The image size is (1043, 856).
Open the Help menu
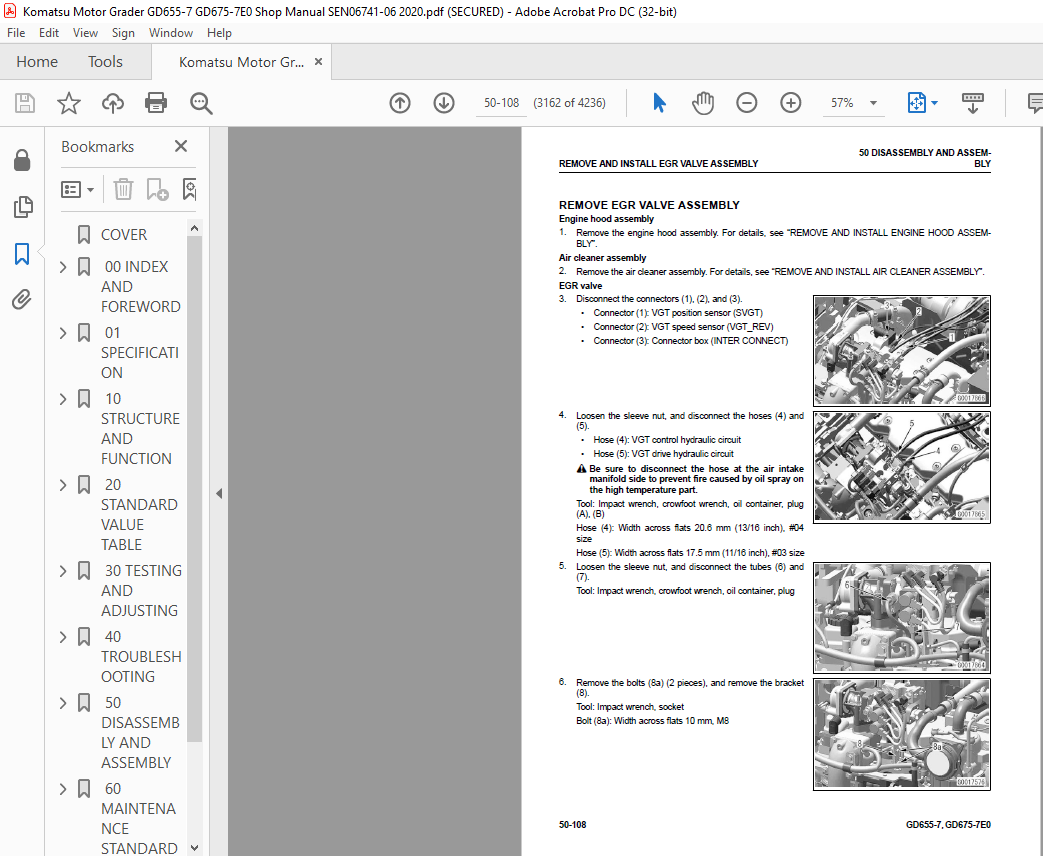pos(219,33)
